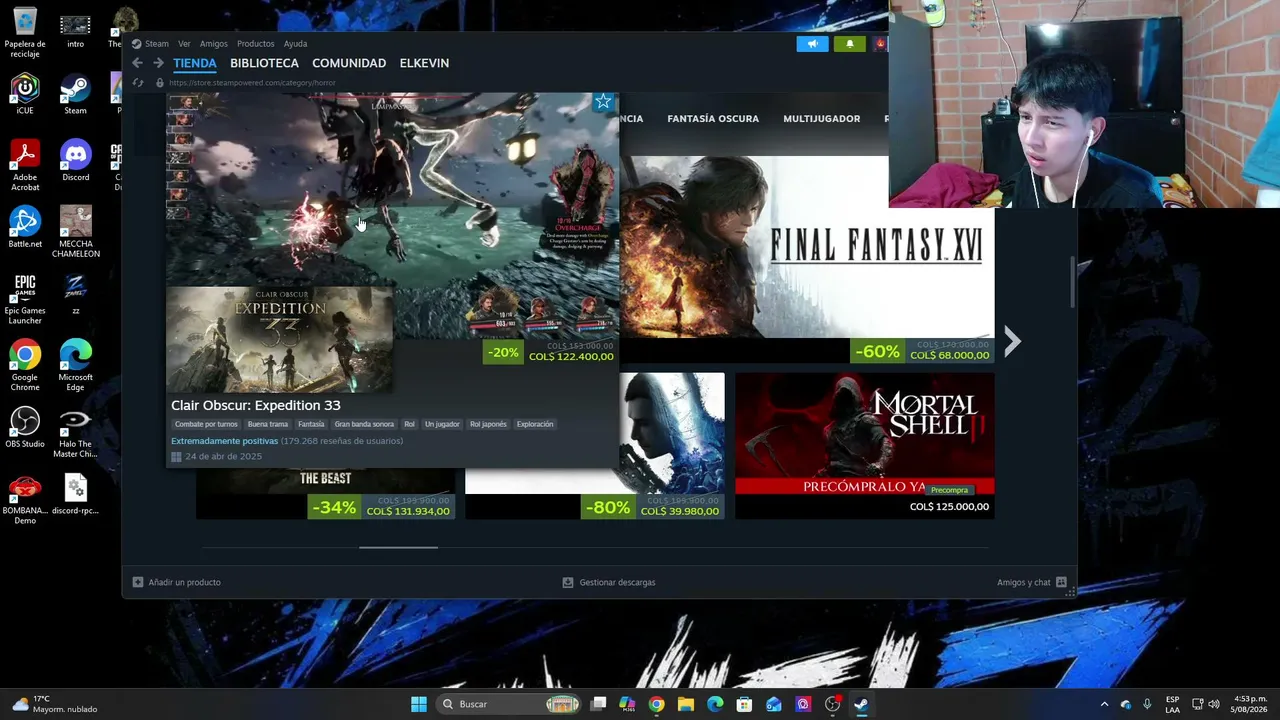The height and width of the screenshot is (720, 1280).
Task: Click the Añadir un producto link
Action: click(x=184, y=582)
